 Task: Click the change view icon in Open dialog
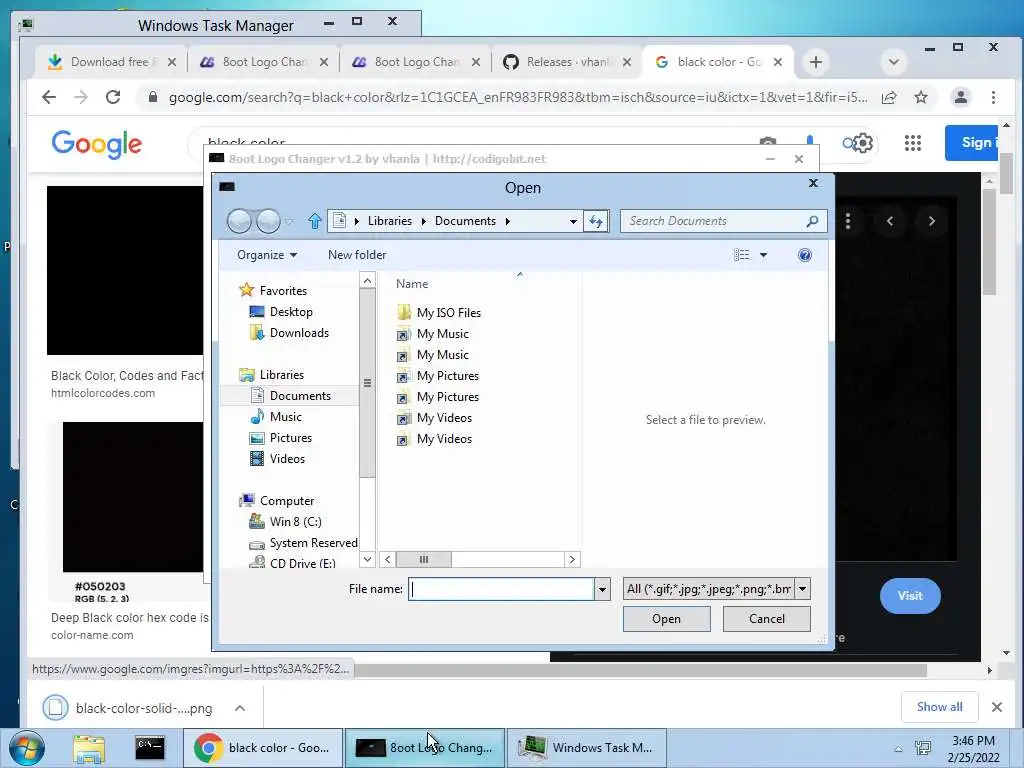tap(742, 255)
